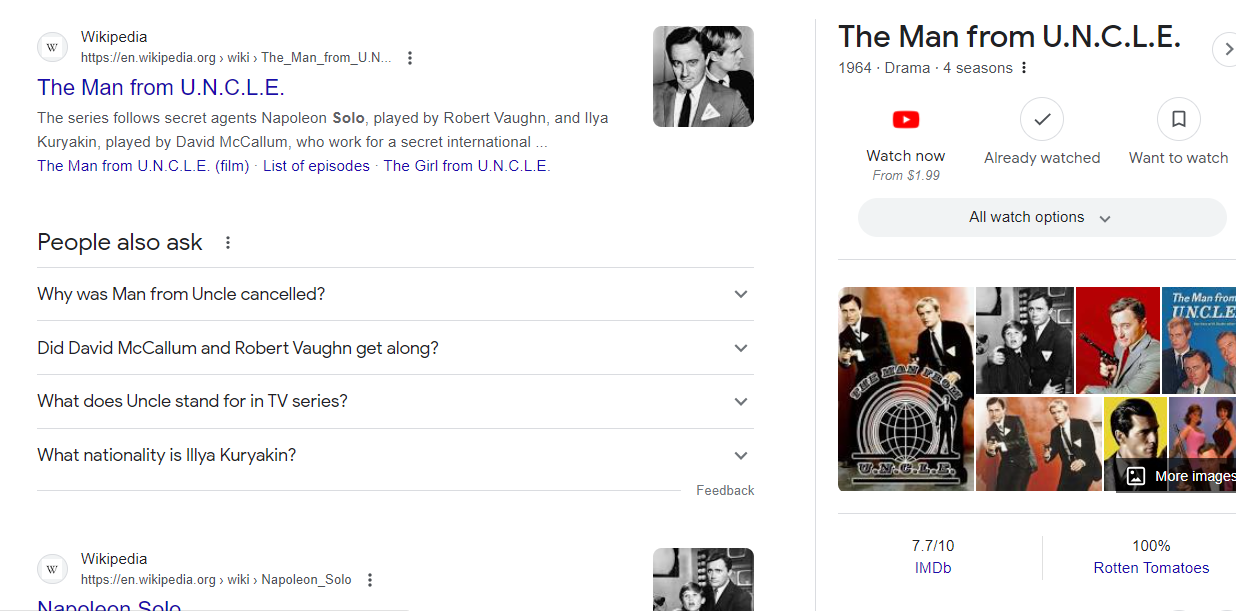Viewport: 1236px width, 611px height.
Task: Open black-and-white image right of globe logo
Action: pyautogui.click(x=1024, y=340)
